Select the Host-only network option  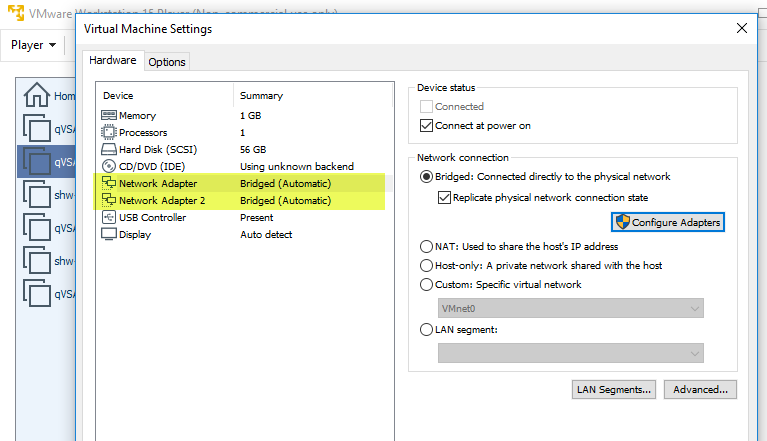(426, 265)
